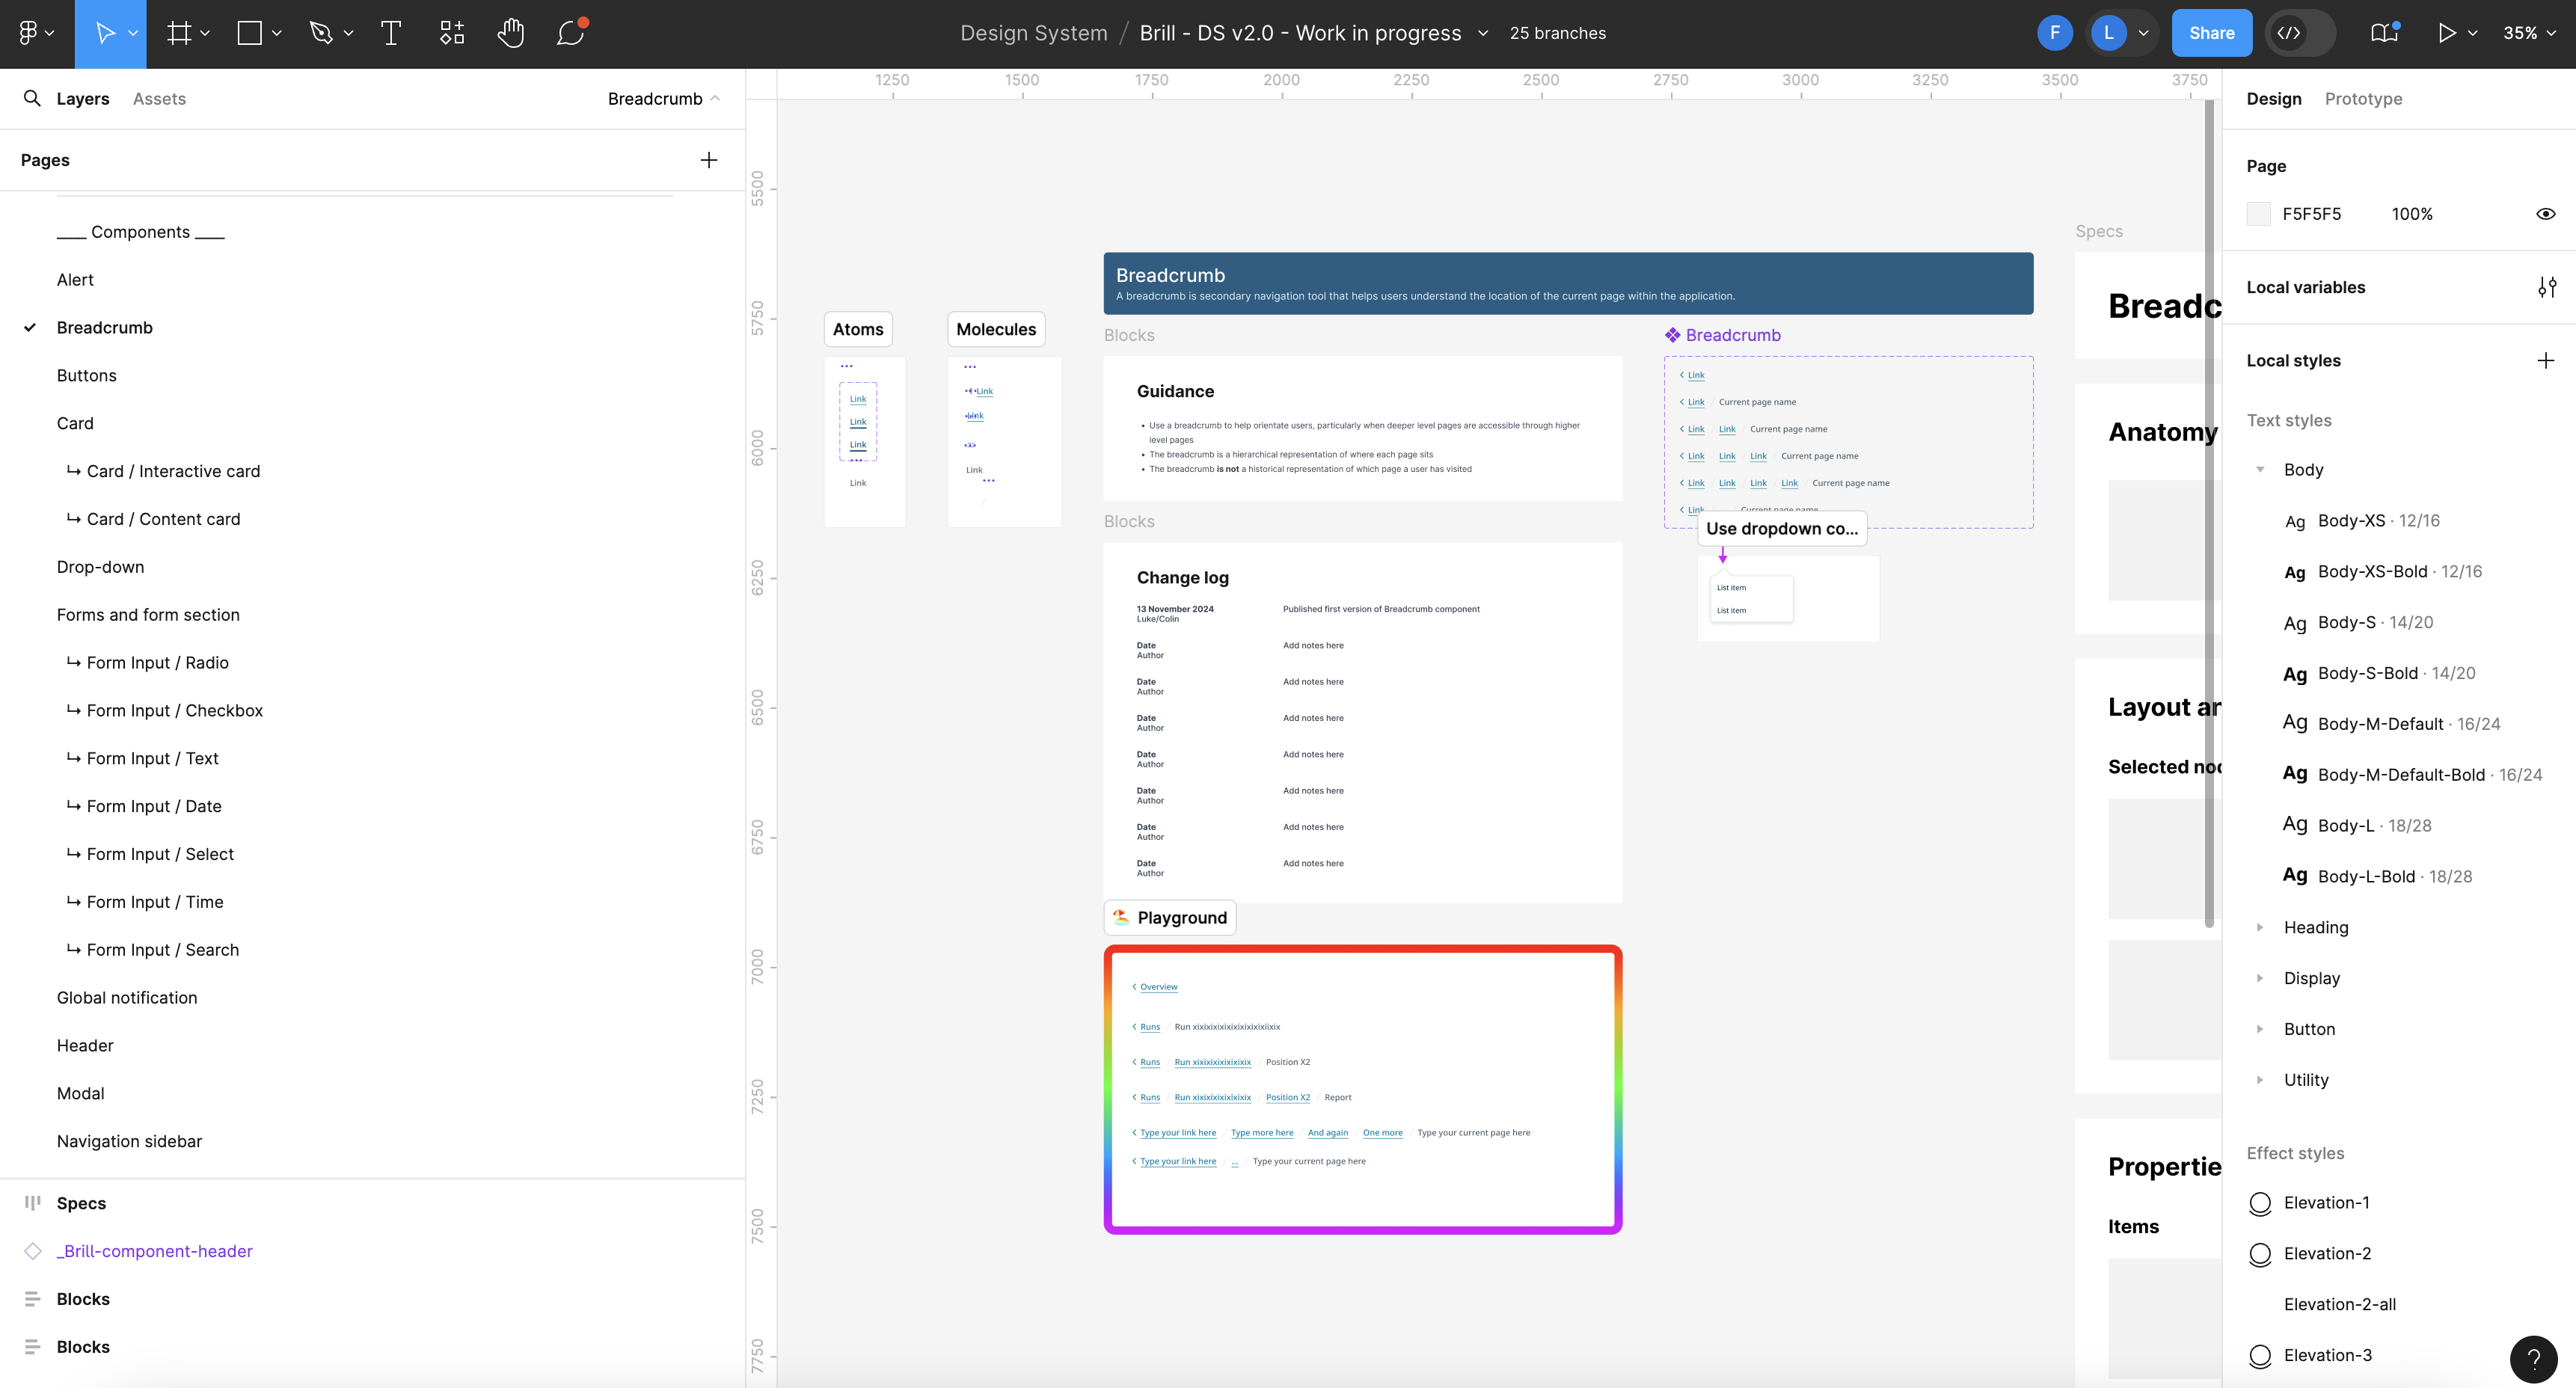This screenshot has height=1388, width=2576.
Task: Activate the Hand tool
Action: [x=511, y=33]
